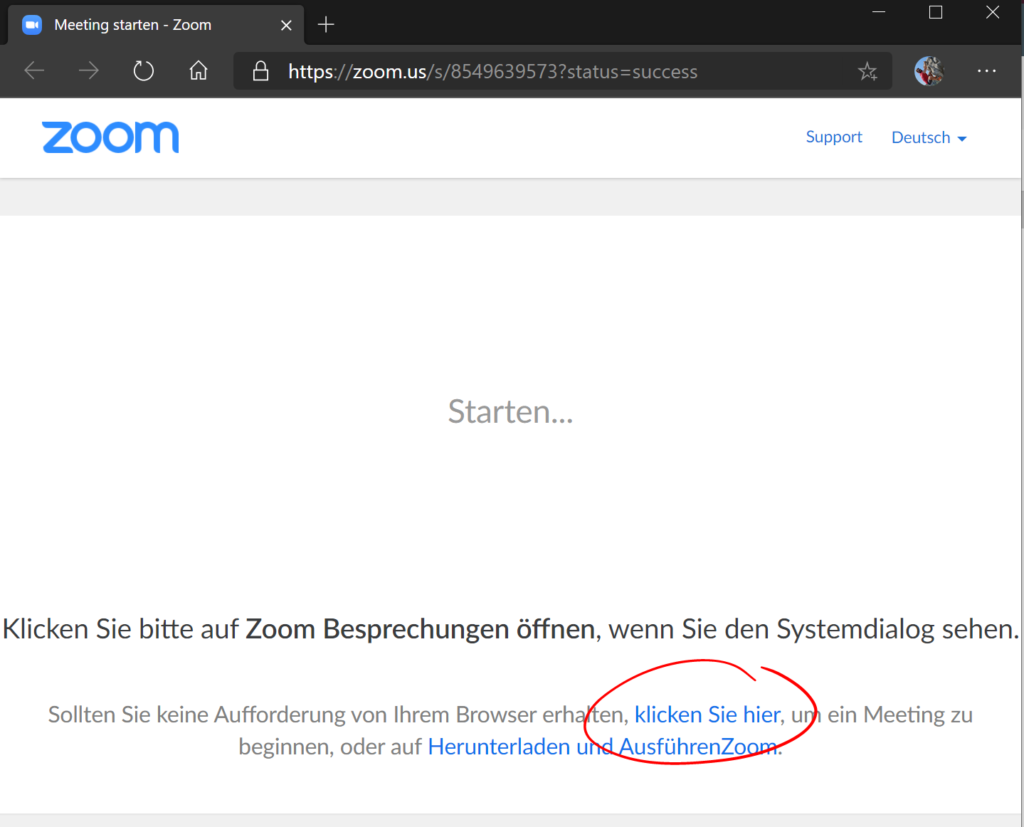Click 'Herunterladen und AusführenZoom' link
This screenshot has width=1024, height=827.
602,747
